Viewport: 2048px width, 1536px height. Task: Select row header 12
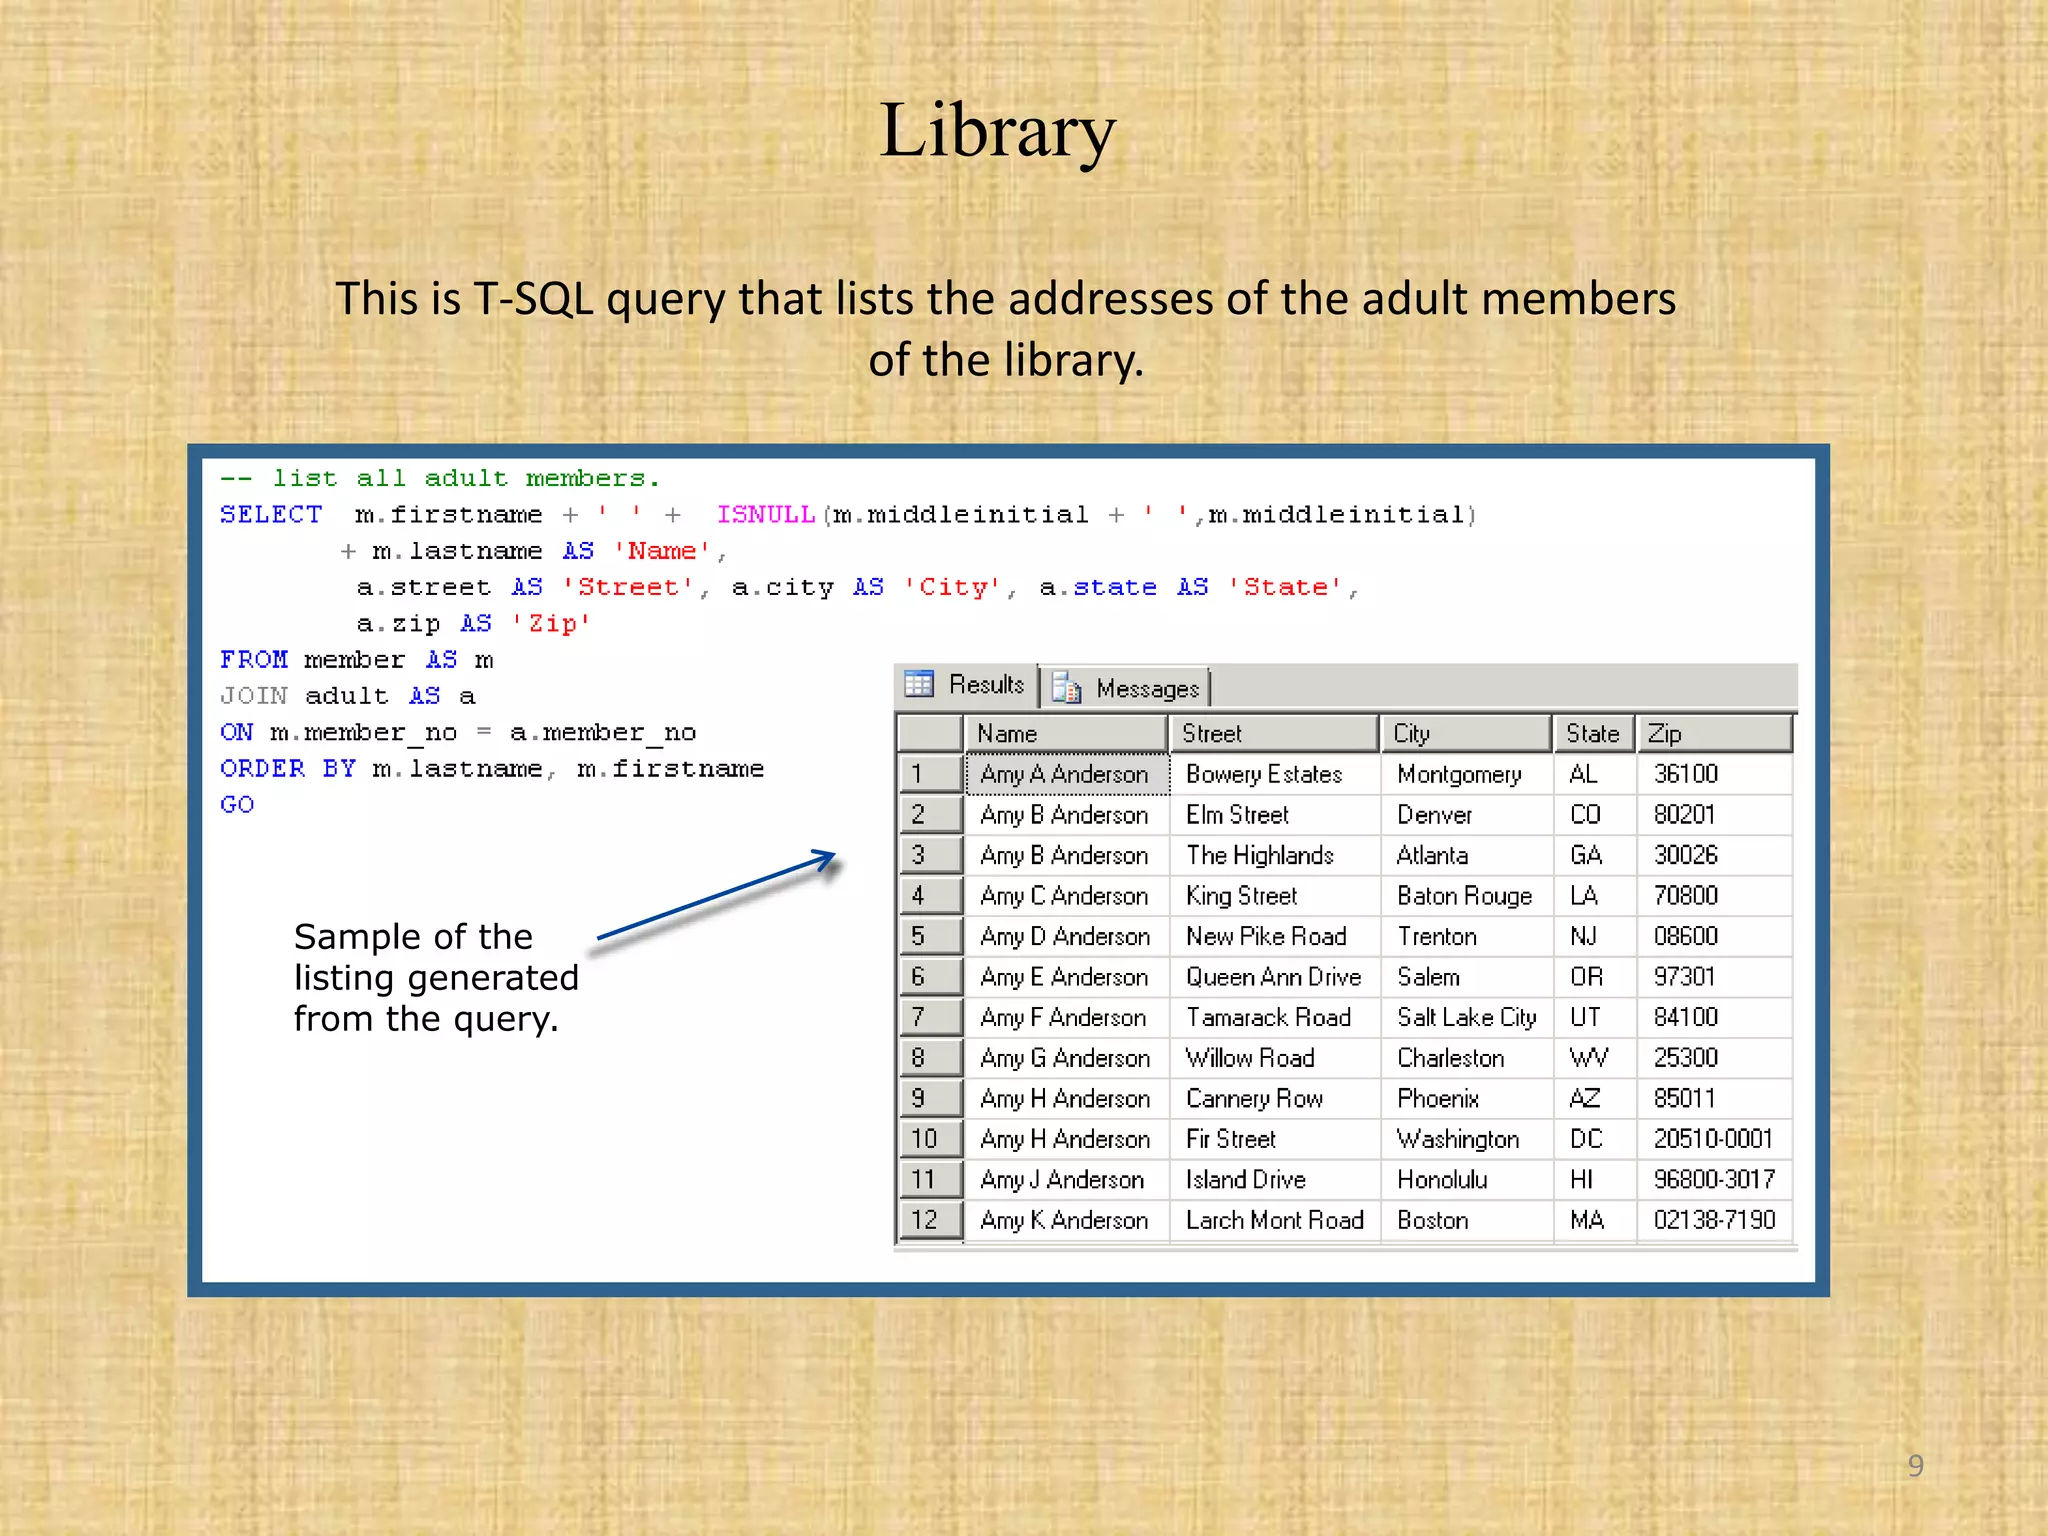pyautogui.click(x=930, y=1220)
